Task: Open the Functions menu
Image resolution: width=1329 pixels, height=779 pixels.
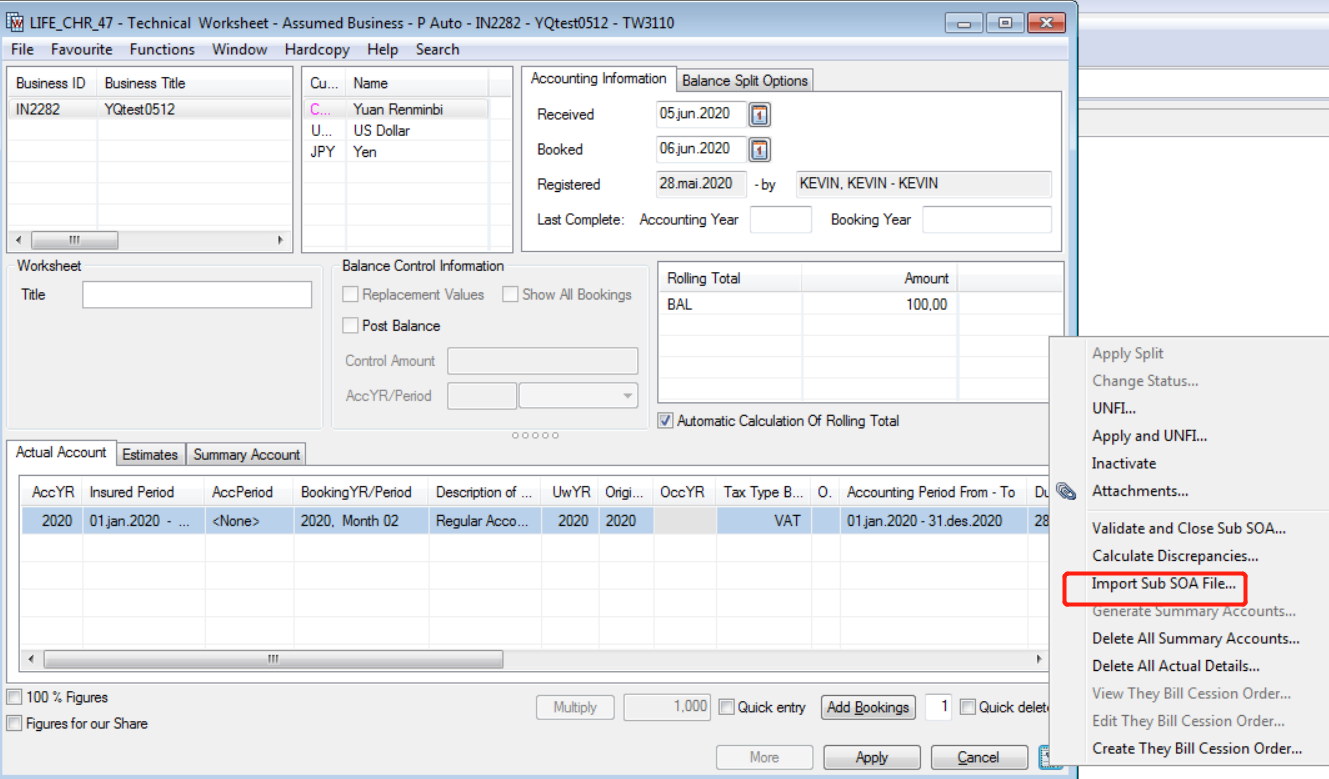Action: 162,49
